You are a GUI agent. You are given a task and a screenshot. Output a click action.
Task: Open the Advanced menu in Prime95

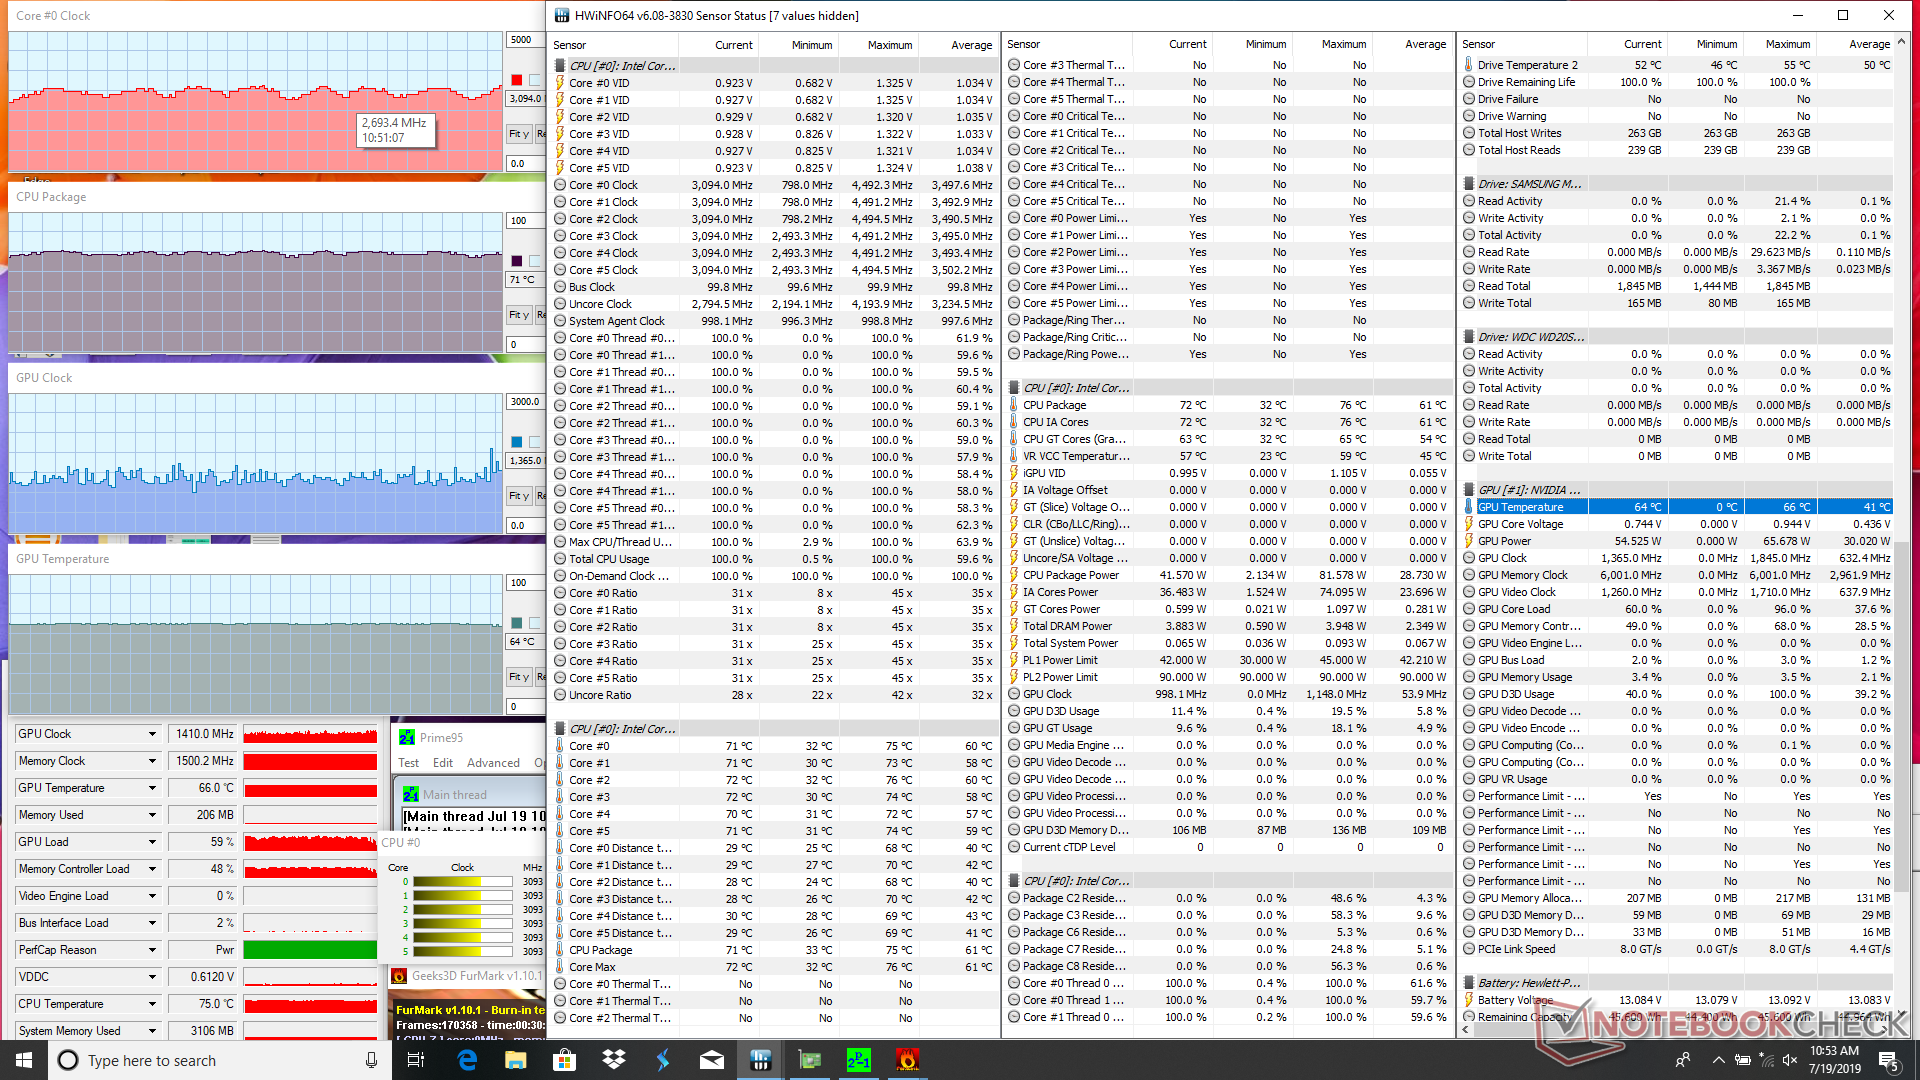coord(493,763)
